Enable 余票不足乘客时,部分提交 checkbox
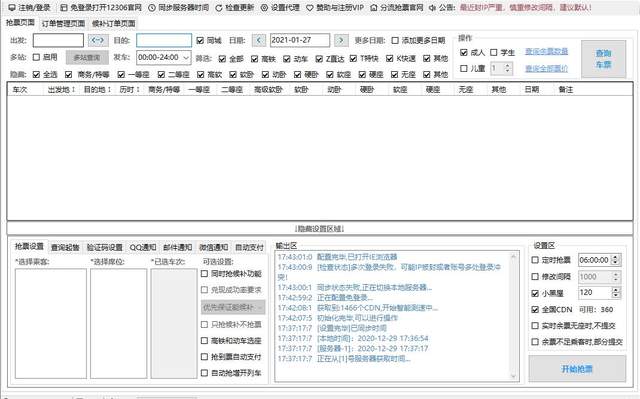 pos(535,342)
